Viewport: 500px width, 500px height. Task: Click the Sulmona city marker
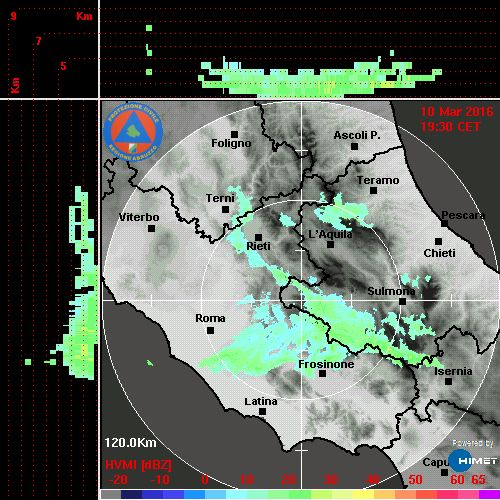pyautogui.click(x=402, y=302)
